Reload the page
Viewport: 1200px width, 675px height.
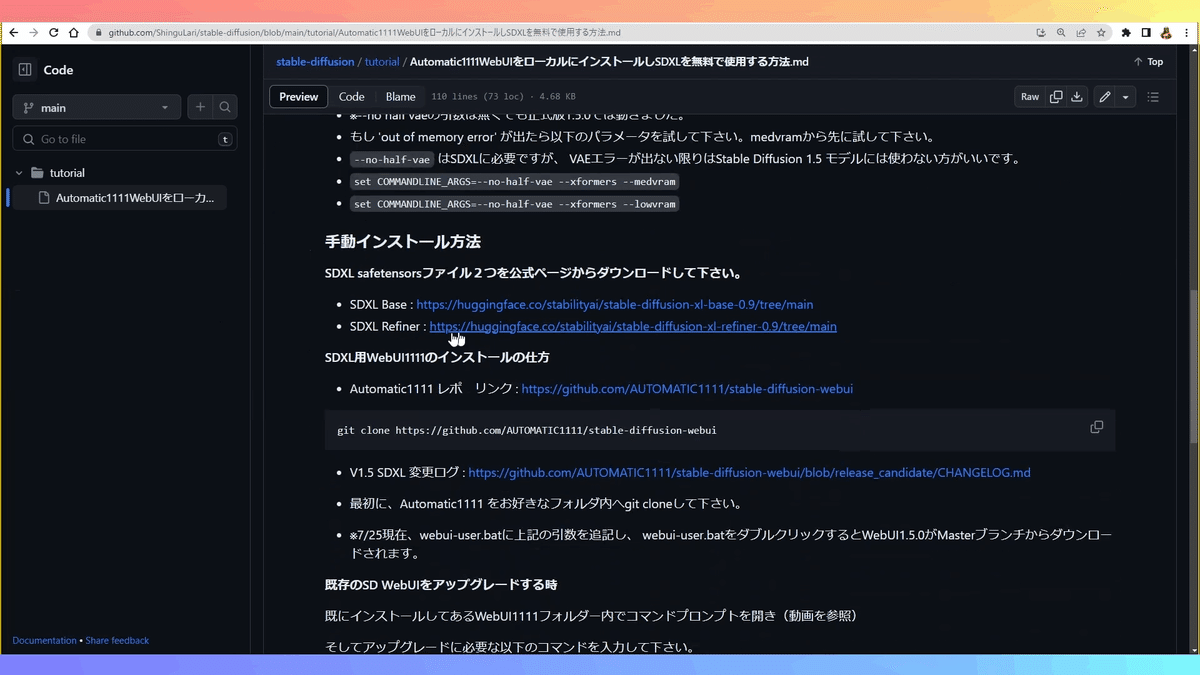click(x=54, y=32)
